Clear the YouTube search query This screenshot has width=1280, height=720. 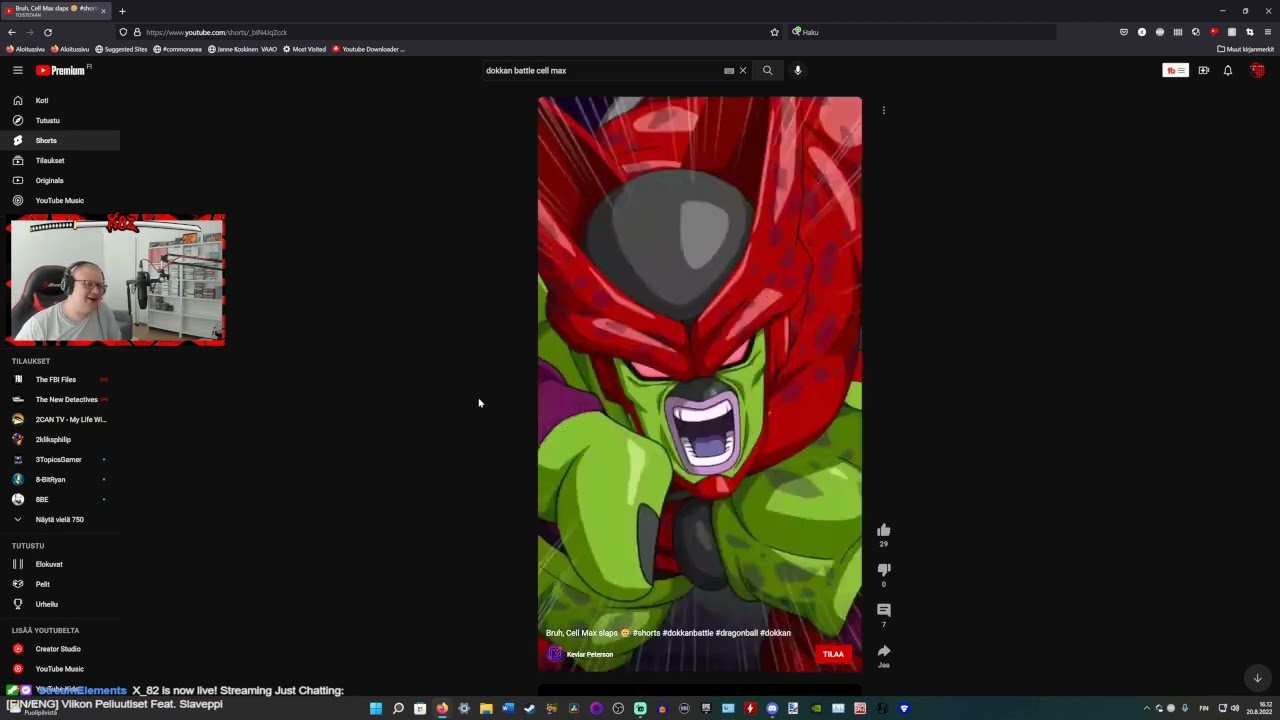743,71
